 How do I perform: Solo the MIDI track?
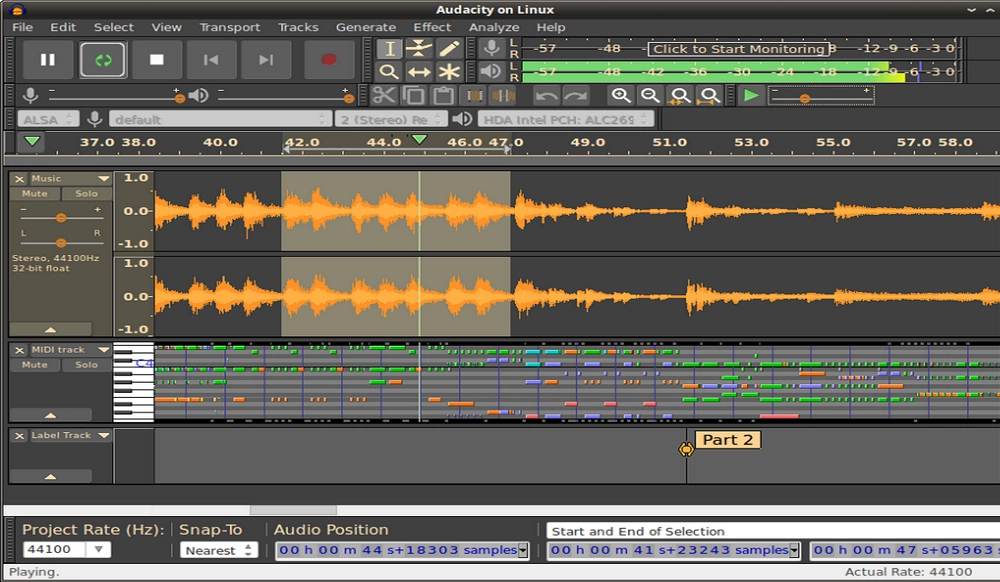point(86,365)
